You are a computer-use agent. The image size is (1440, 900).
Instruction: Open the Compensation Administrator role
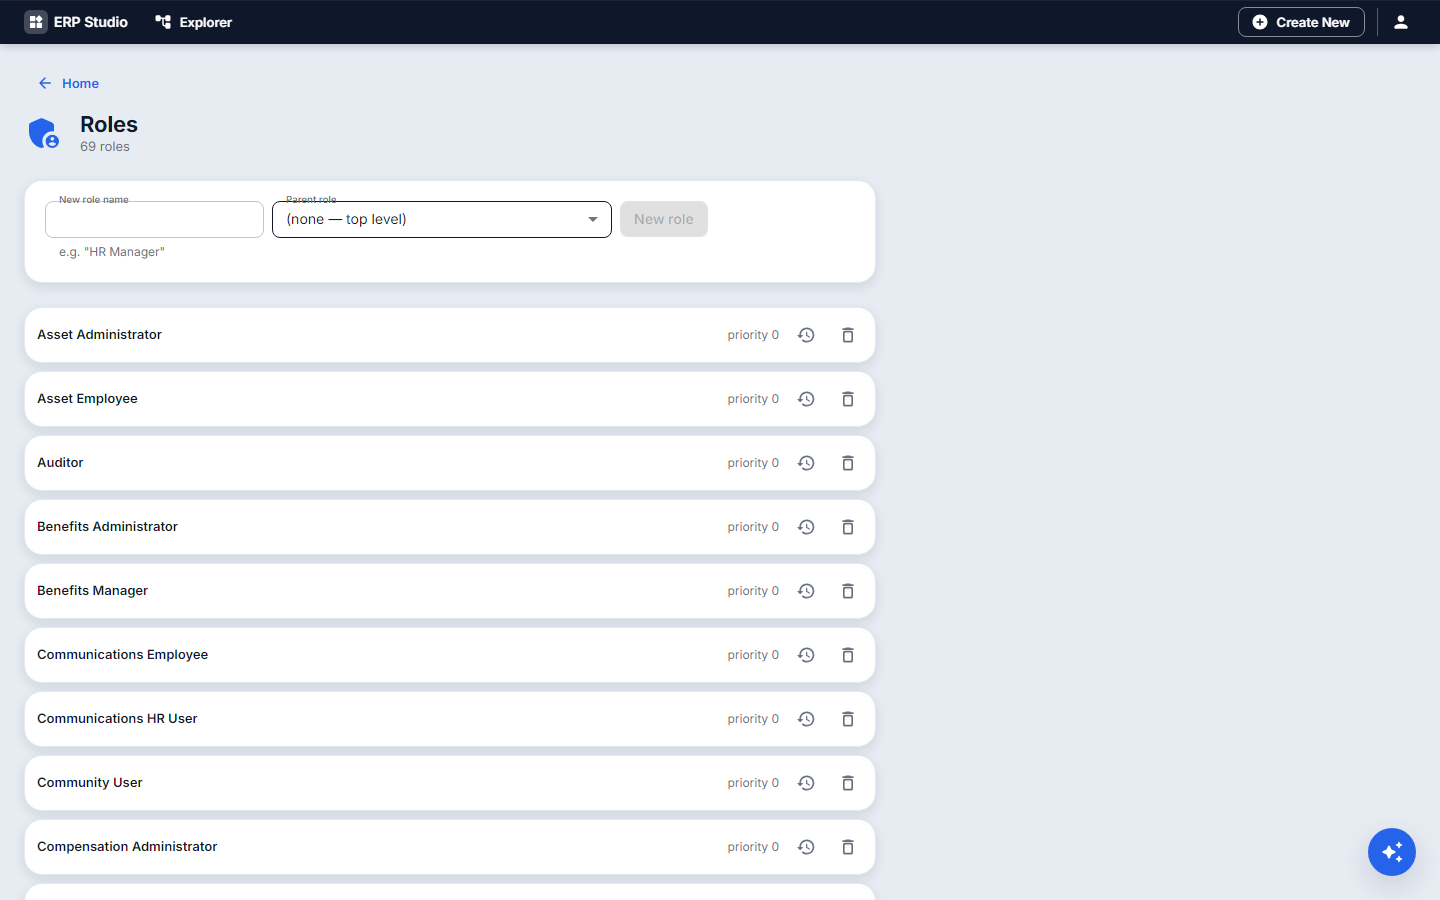(450, 847)
